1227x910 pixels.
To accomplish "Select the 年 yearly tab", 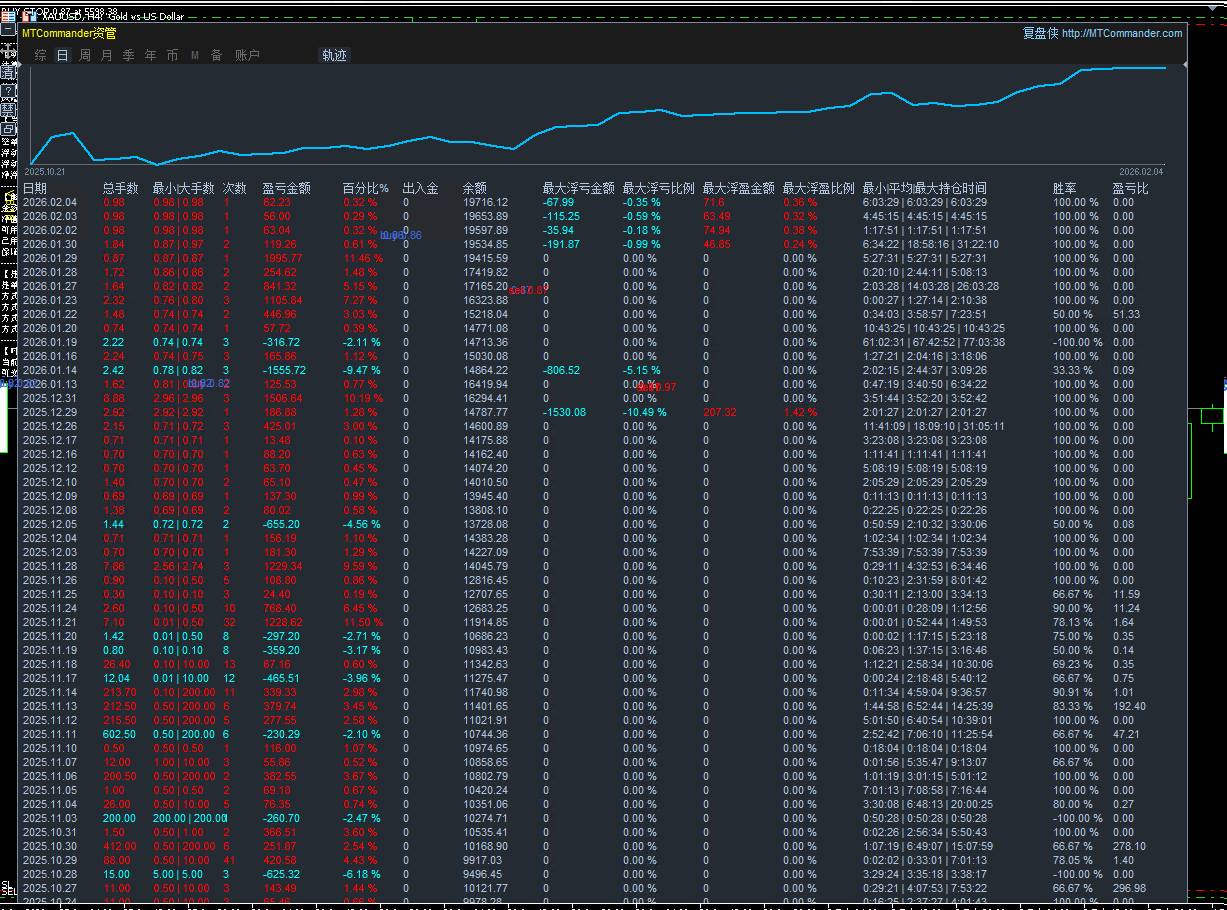I will pos(151,56).
